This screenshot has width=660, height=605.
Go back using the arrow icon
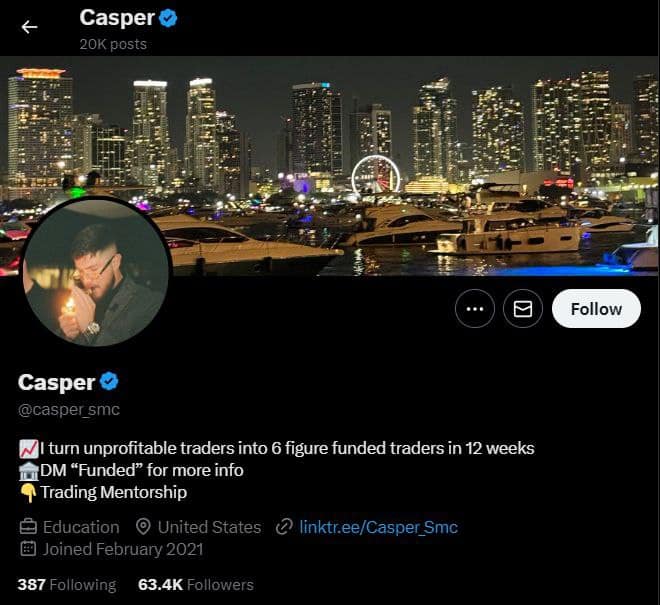point(29,27)
